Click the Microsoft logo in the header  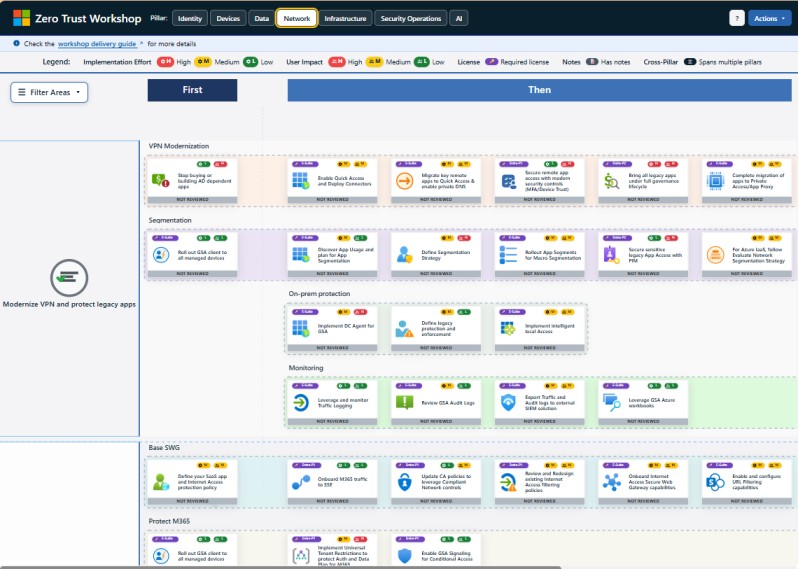tap(21, 18)
